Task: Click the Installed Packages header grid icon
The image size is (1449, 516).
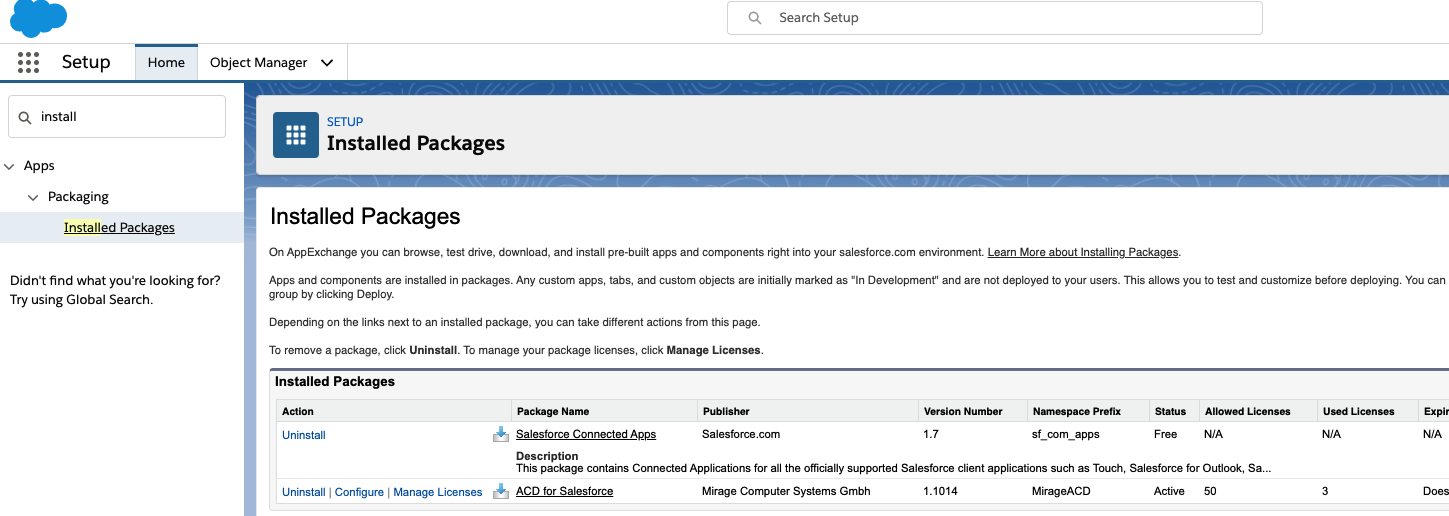Action: pyautogui.click(x=296, y=135)
